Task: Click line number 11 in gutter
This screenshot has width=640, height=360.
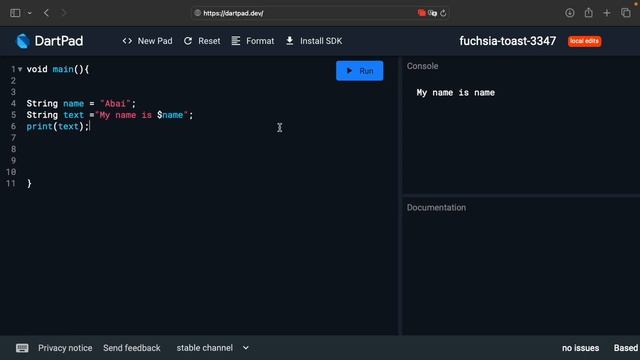Action: (x=11, y=183)
